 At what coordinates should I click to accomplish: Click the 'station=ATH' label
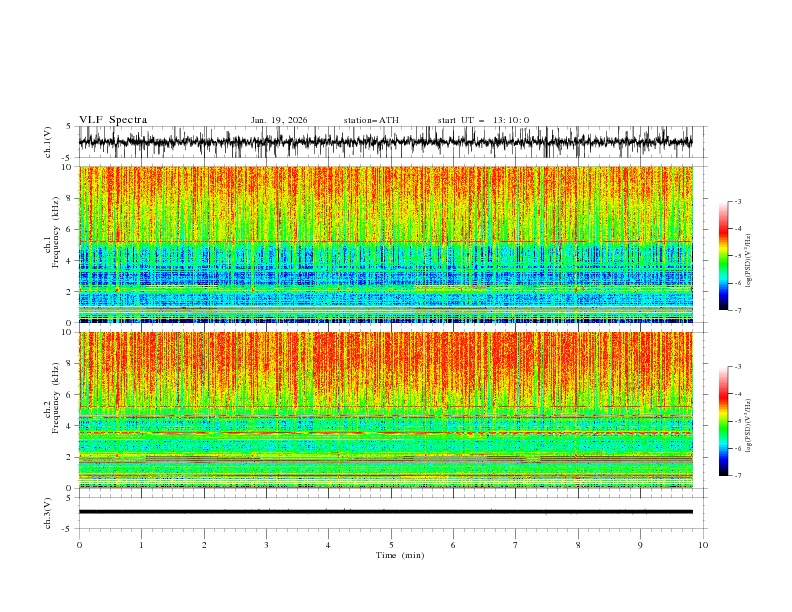(371, 120)
